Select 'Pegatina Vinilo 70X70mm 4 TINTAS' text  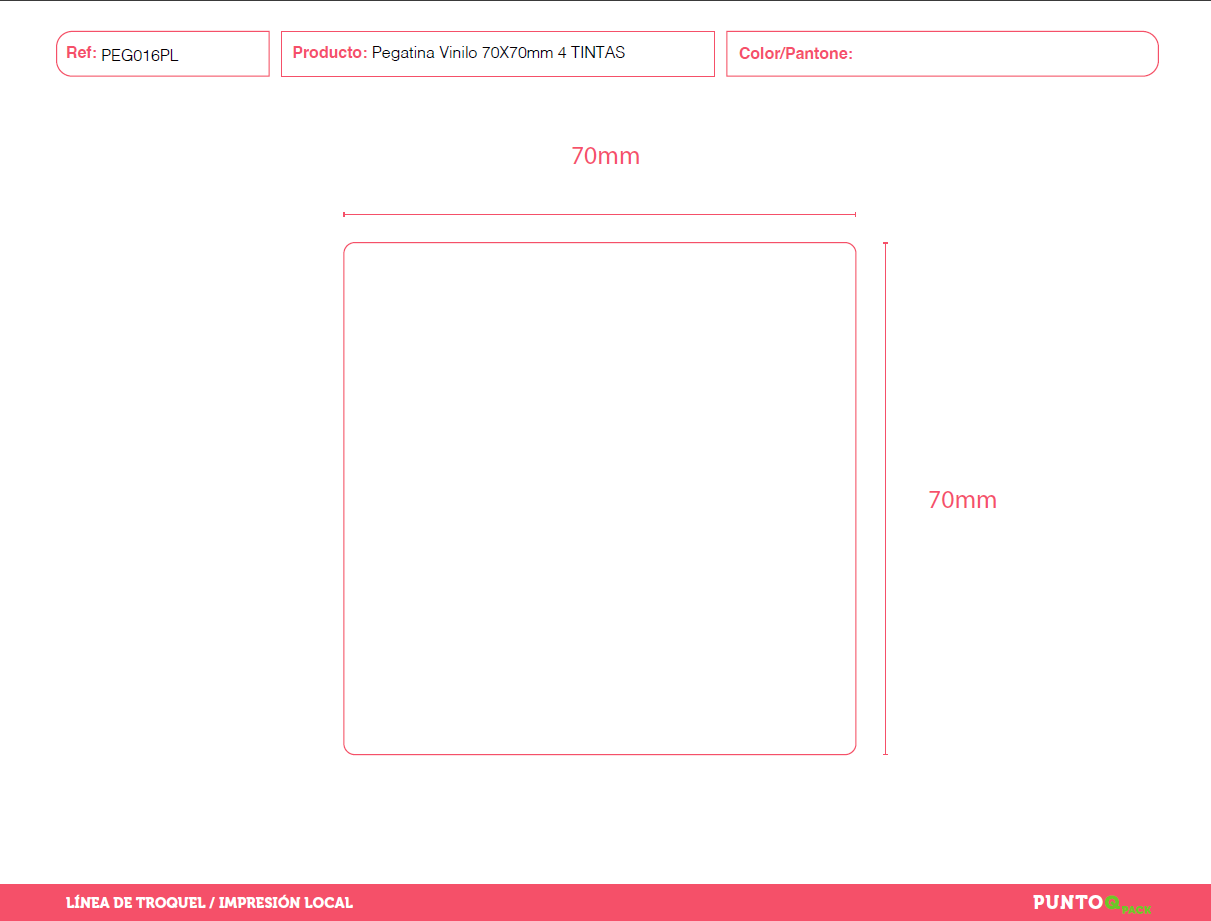pos(498,52)
